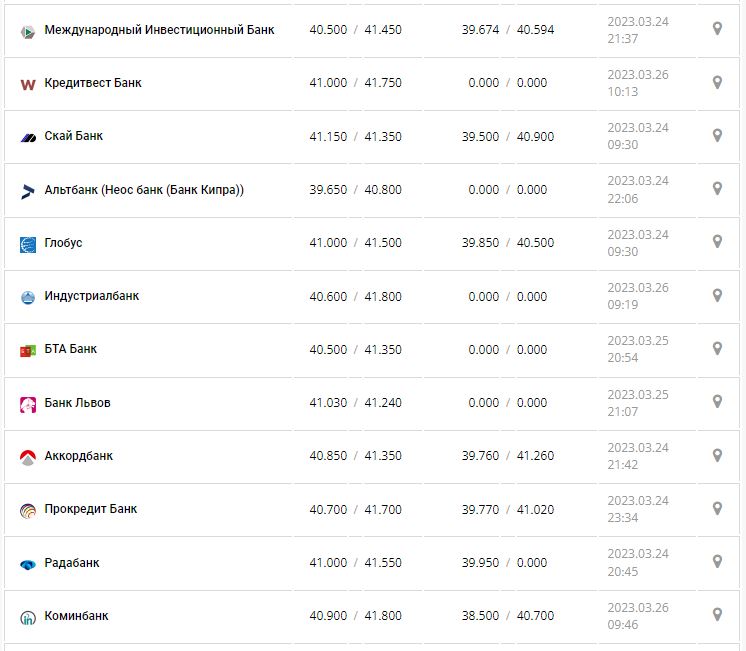Open the Кредитвест Банк link
Viewport: 746px width, 651px height.
pos(93,83)
